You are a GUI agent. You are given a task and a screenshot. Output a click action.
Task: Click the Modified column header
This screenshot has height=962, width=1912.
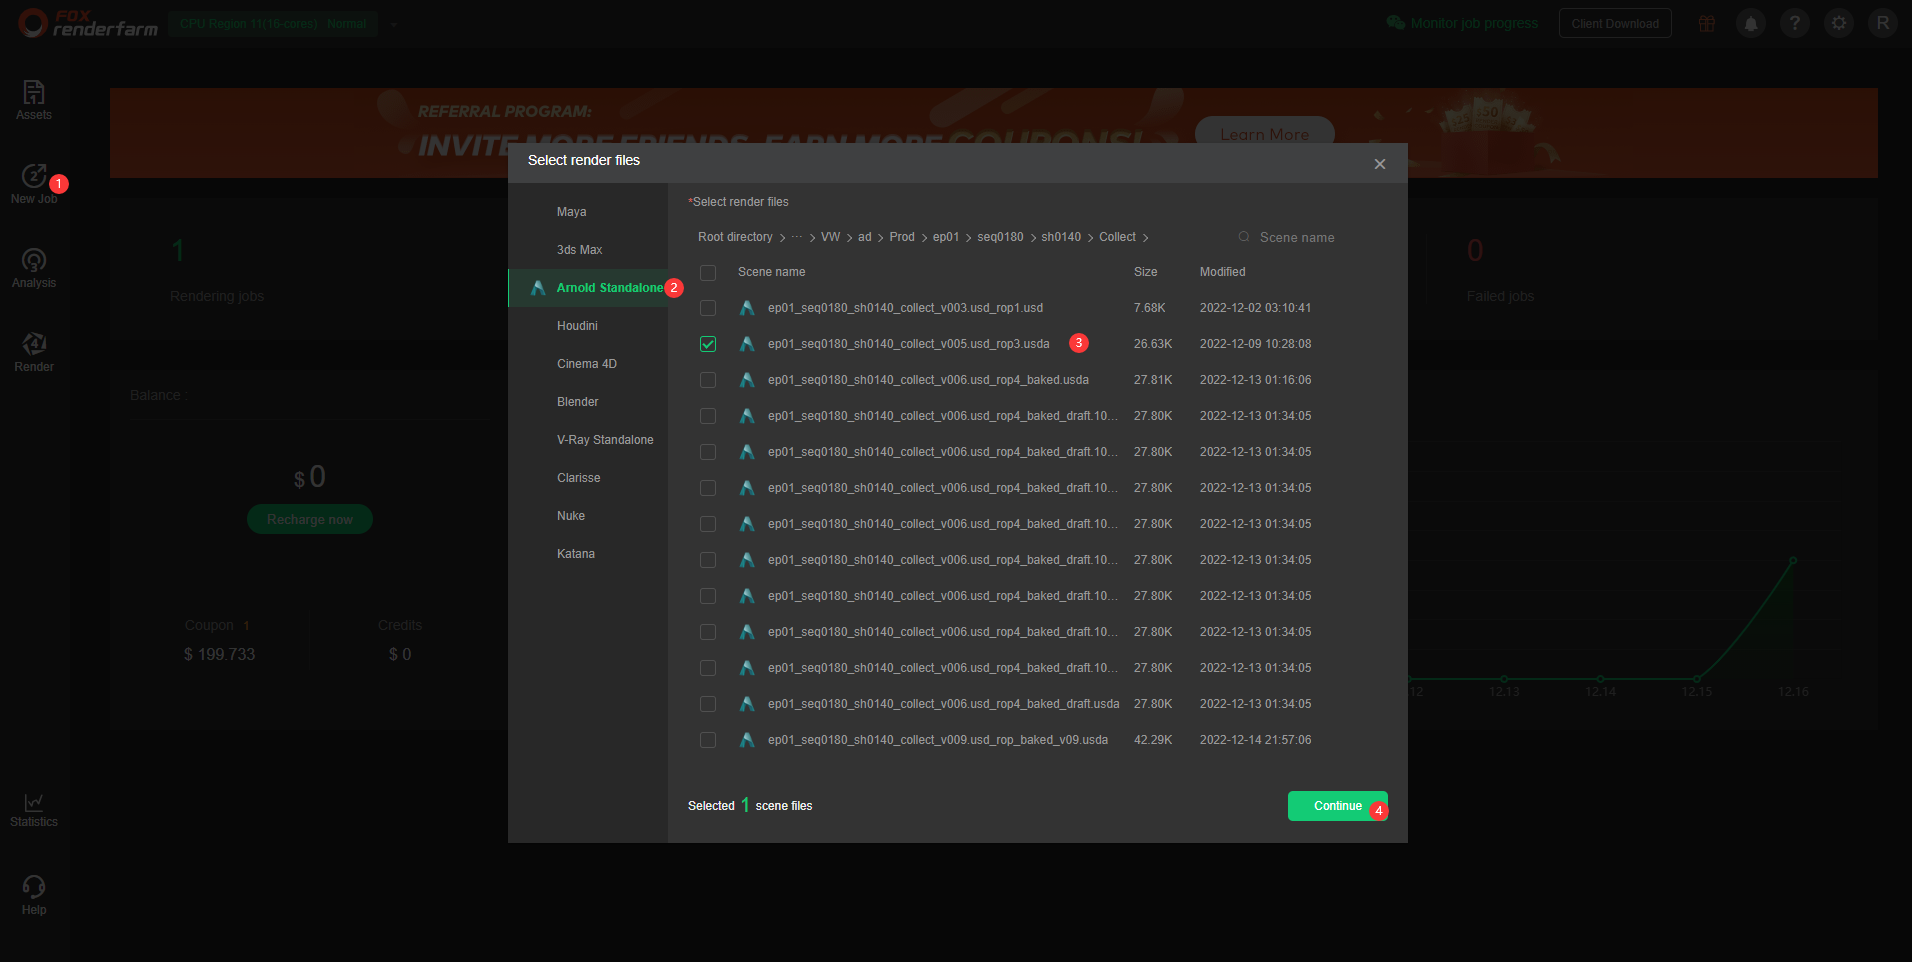[1222, 272]
